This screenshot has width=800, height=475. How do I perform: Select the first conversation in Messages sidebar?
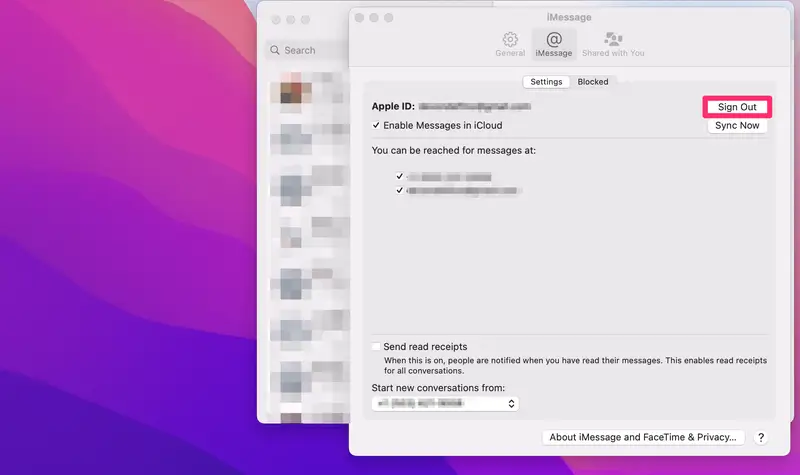309,92
